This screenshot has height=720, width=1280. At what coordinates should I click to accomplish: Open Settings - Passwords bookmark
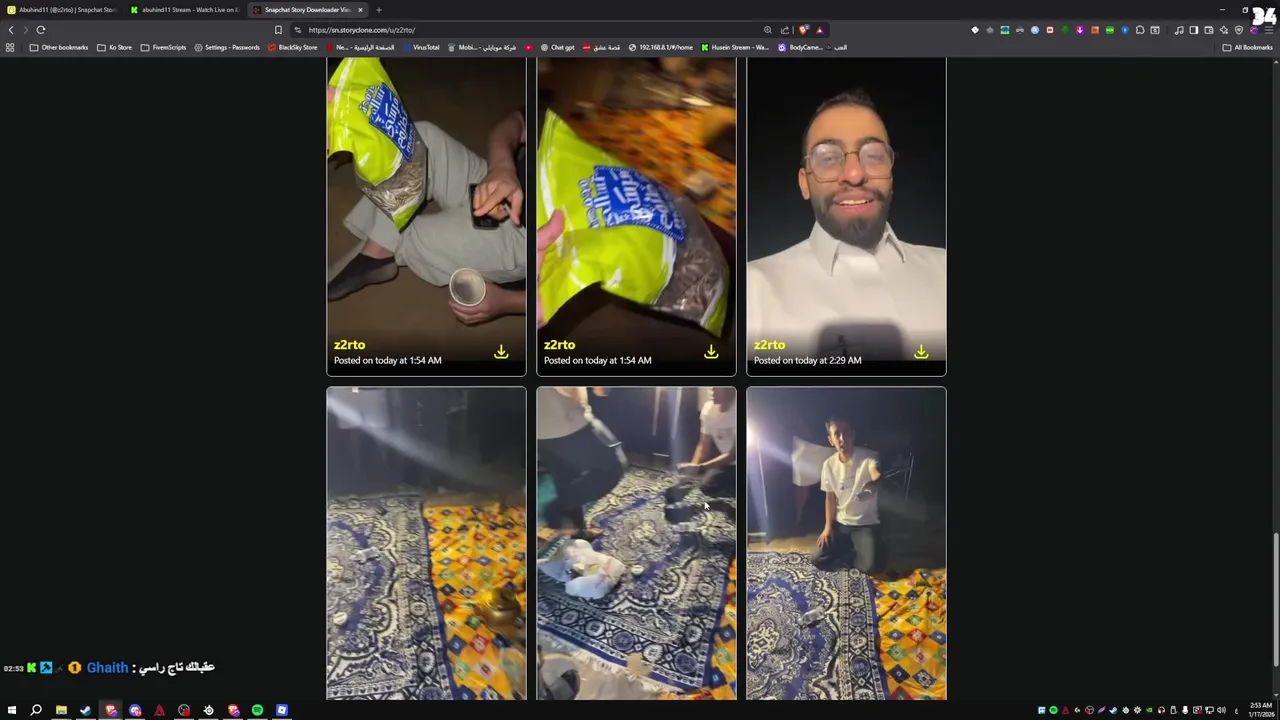click(x=227, y=47)
